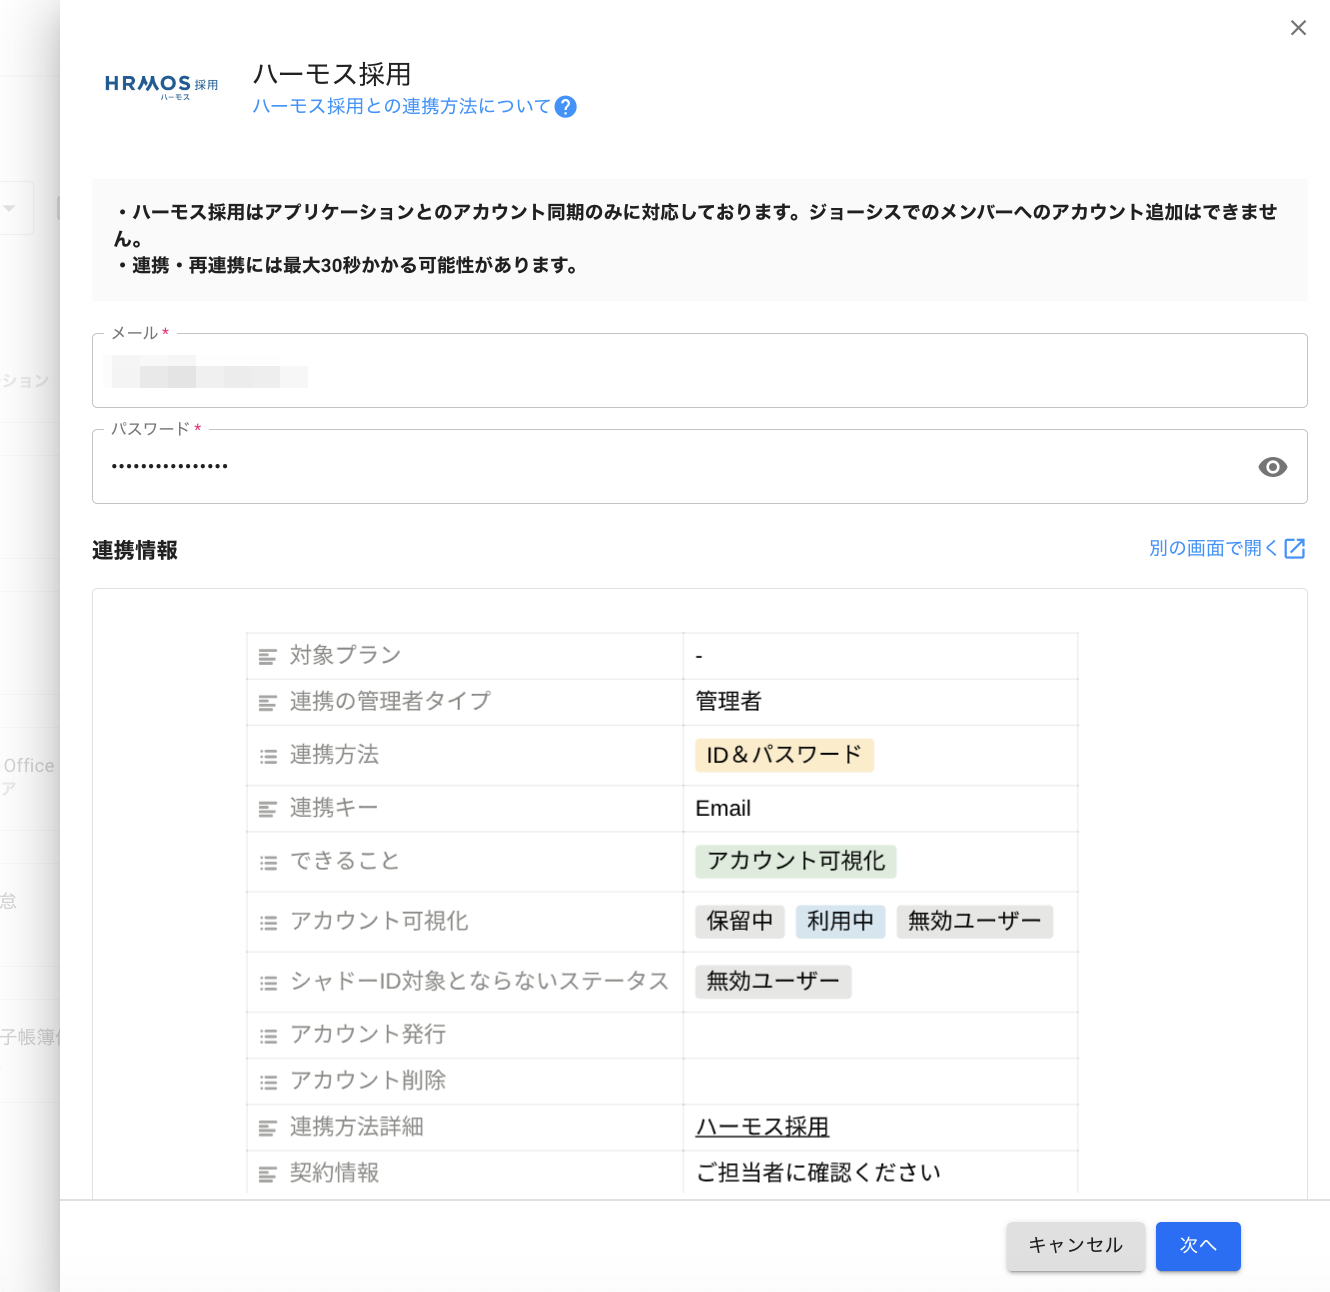
Task: Open ハーモス採用との連携方法について link
Action: tap(401, 106)
